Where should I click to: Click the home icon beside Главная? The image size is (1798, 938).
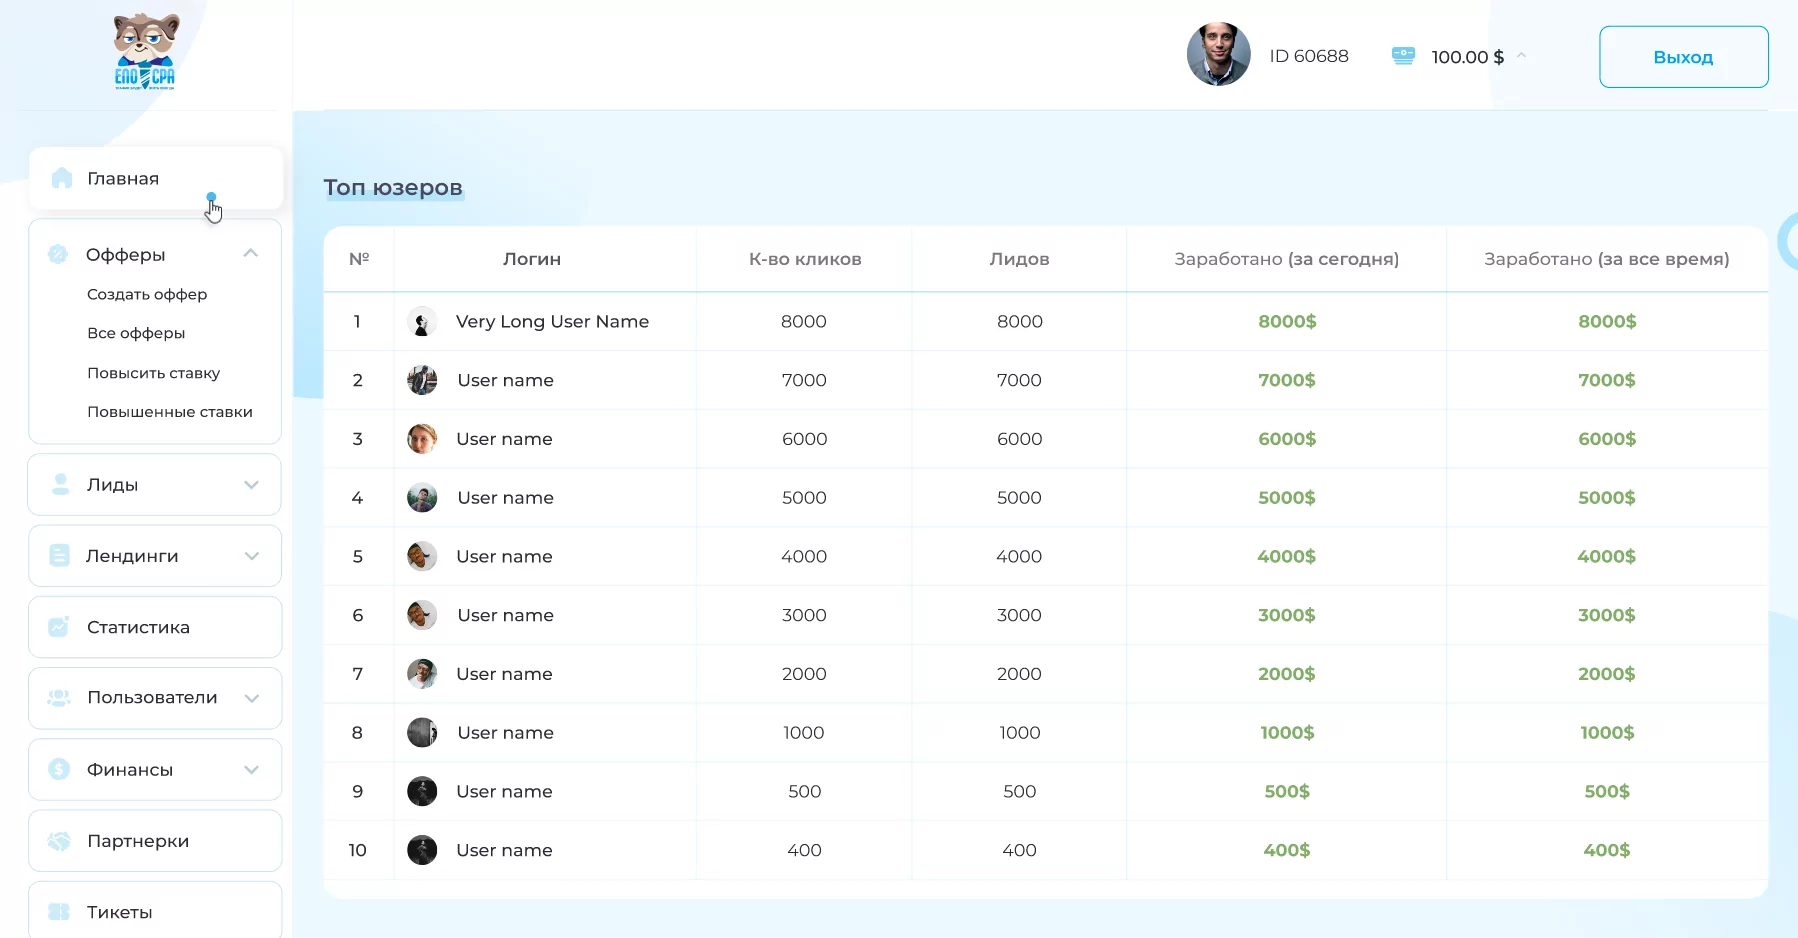[x=62, y=178]
